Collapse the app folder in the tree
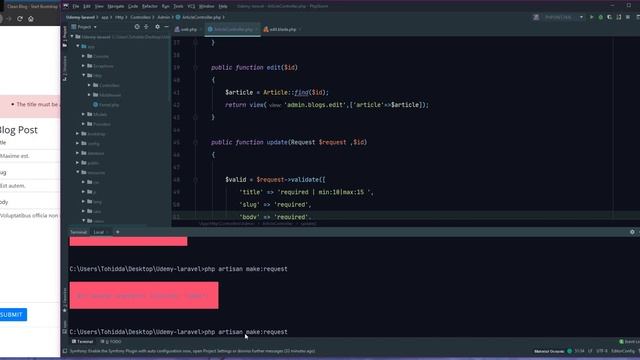The image size is (640, 360). point(78,47)
